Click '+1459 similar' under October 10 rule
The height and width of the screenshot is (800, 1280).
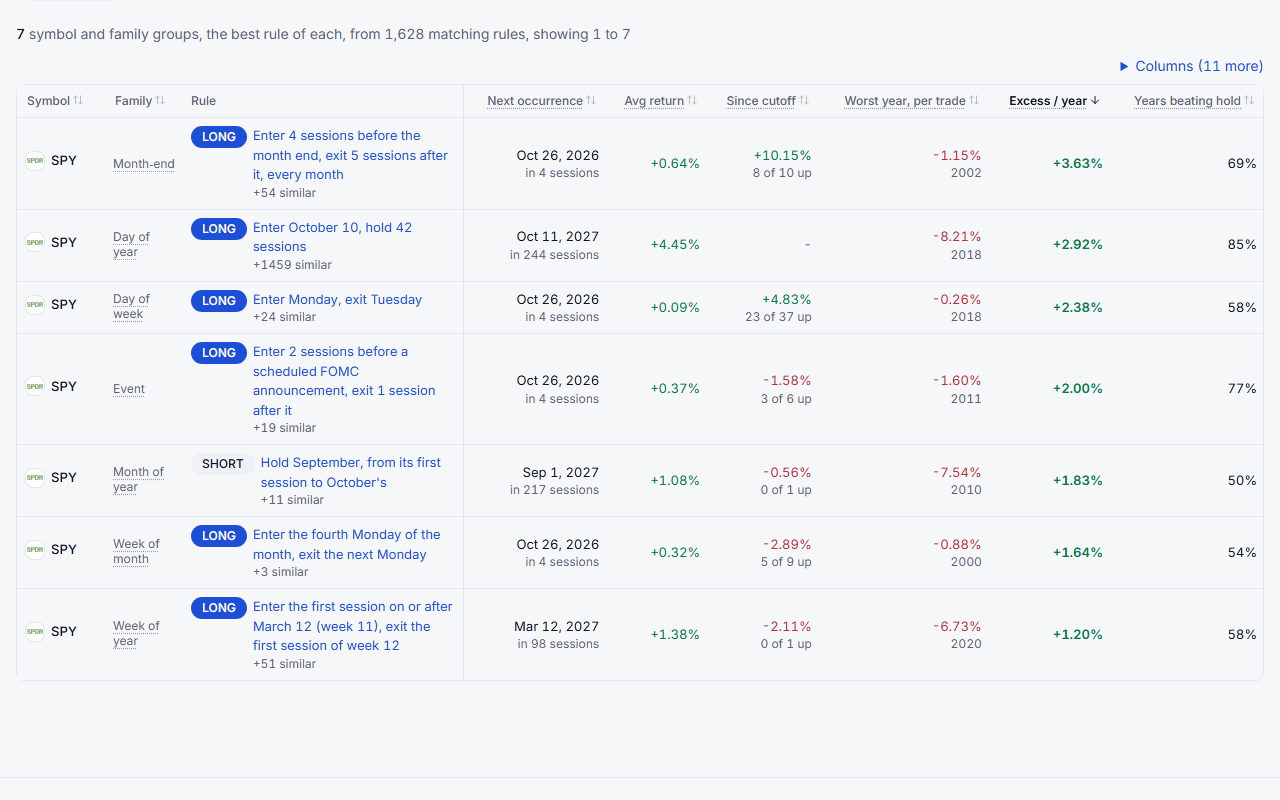pos(292,265)
